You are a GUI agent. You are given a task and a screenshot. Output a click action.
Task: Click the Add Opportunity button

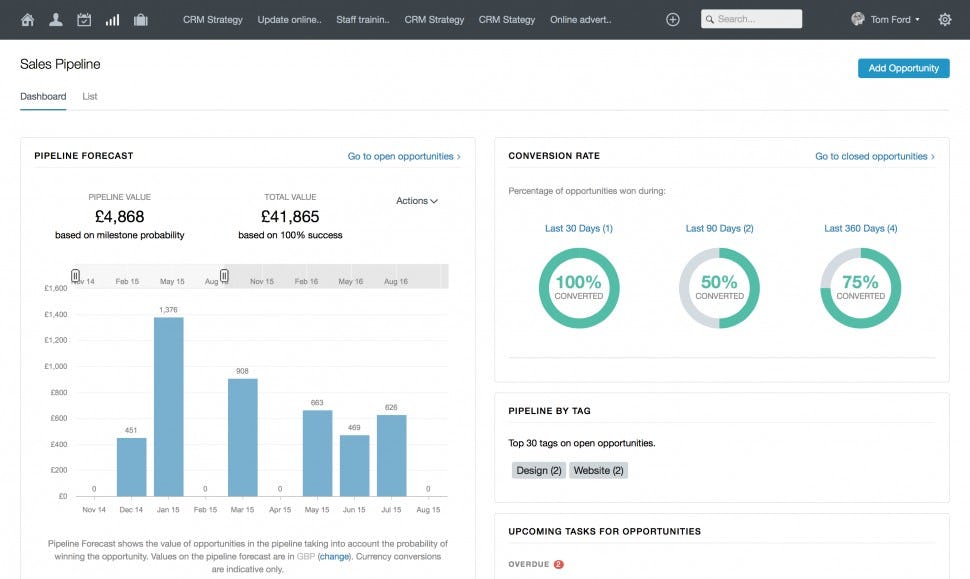tap(903, 68)
